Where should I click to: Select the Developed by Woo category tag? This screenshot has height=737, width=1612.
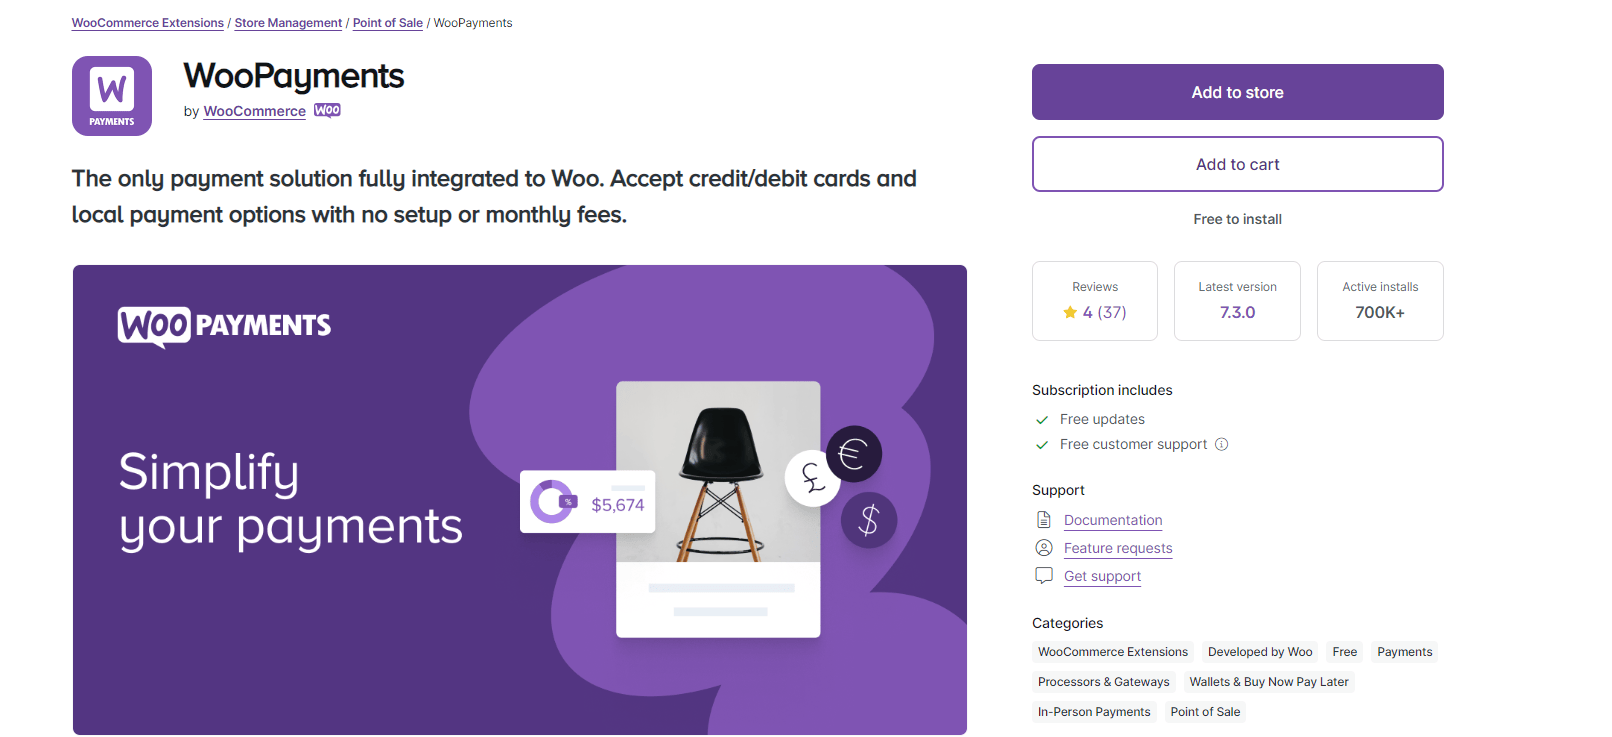click(1259, 651)
